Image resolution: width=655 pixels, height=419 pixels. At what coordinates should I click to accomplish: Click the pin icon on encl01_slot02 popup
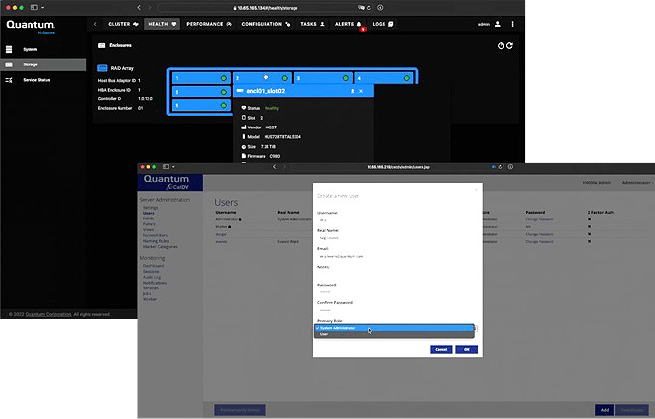pyautogui.click(x=351, y=91)
